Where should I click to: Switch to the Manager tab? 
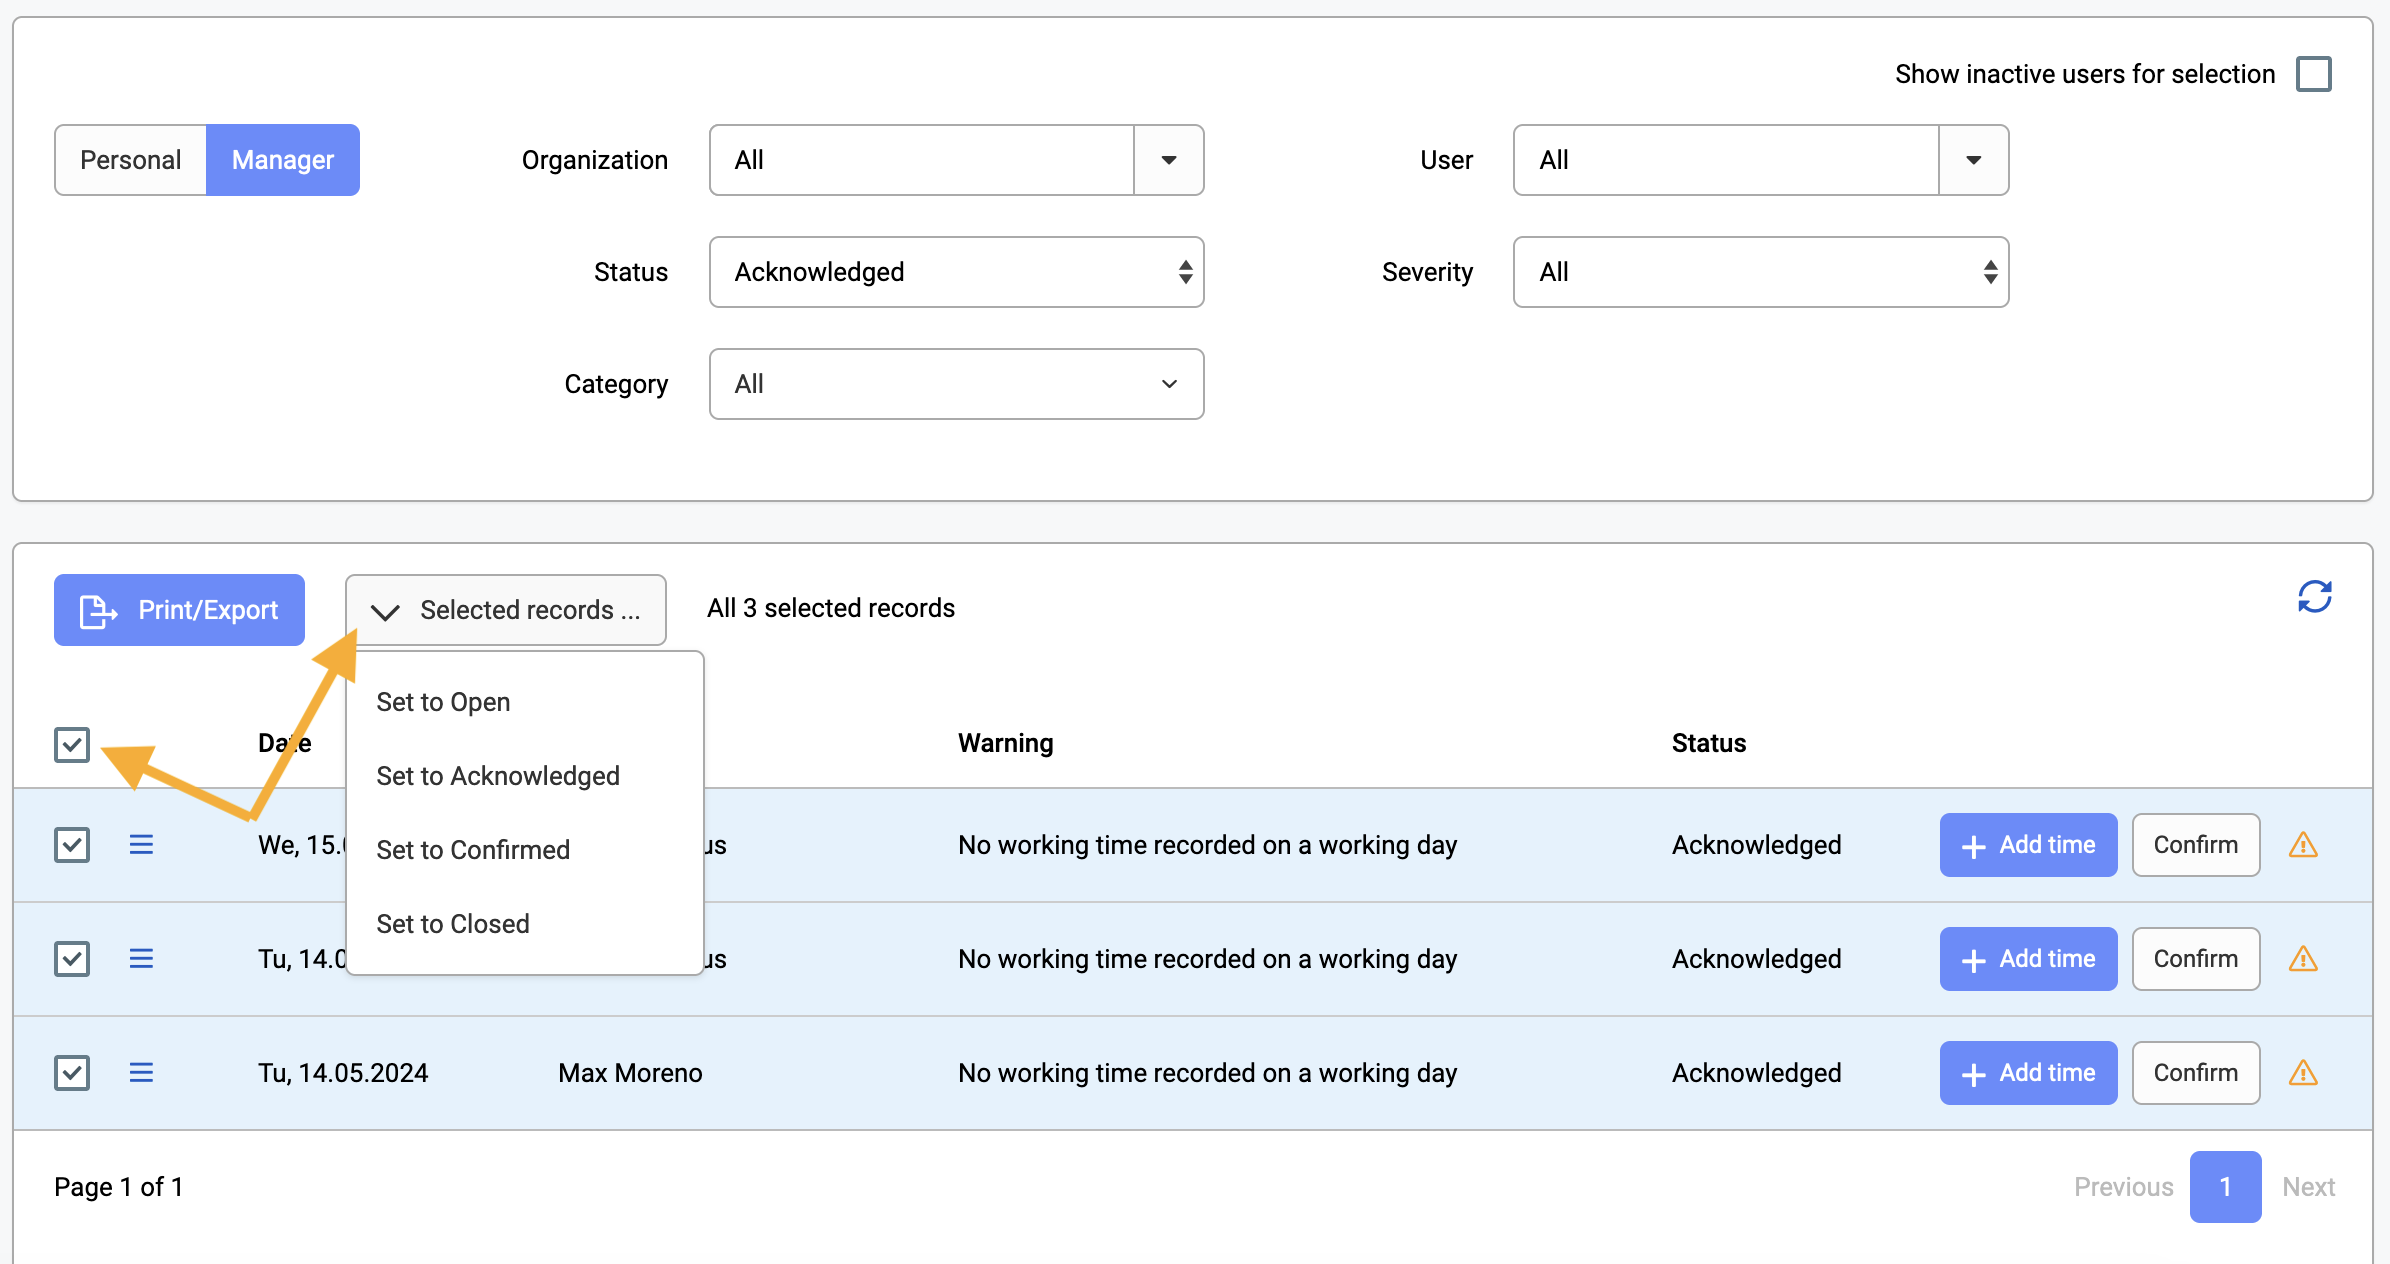click(283, 160)
